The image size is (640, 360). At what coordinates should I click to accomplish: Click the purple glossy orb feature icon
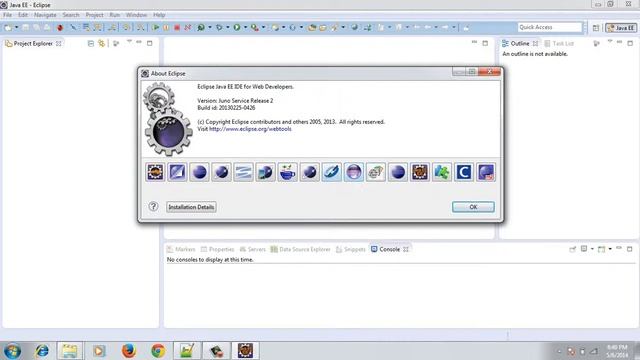coord(354,172)
